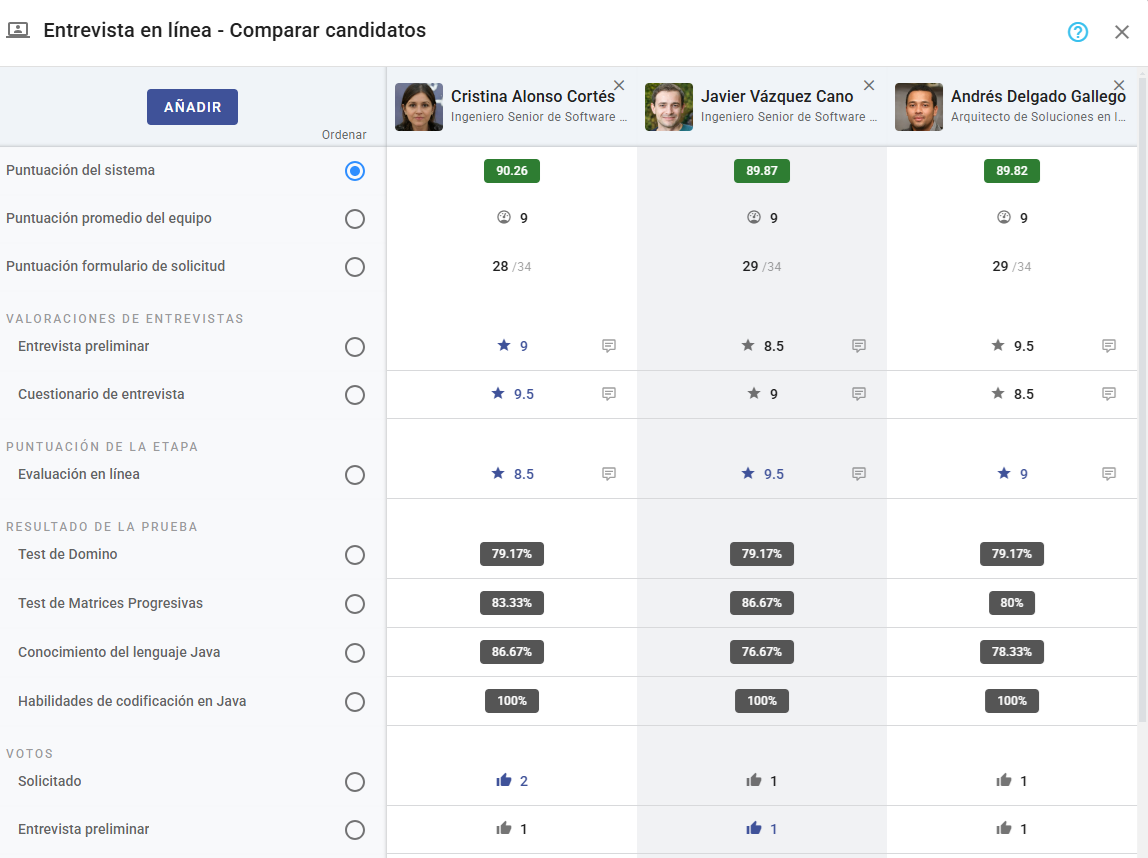This screenshot has height=858, width=1148.
Task: Click Cristina's 90.26 system score badge
Action: [512, 171]
